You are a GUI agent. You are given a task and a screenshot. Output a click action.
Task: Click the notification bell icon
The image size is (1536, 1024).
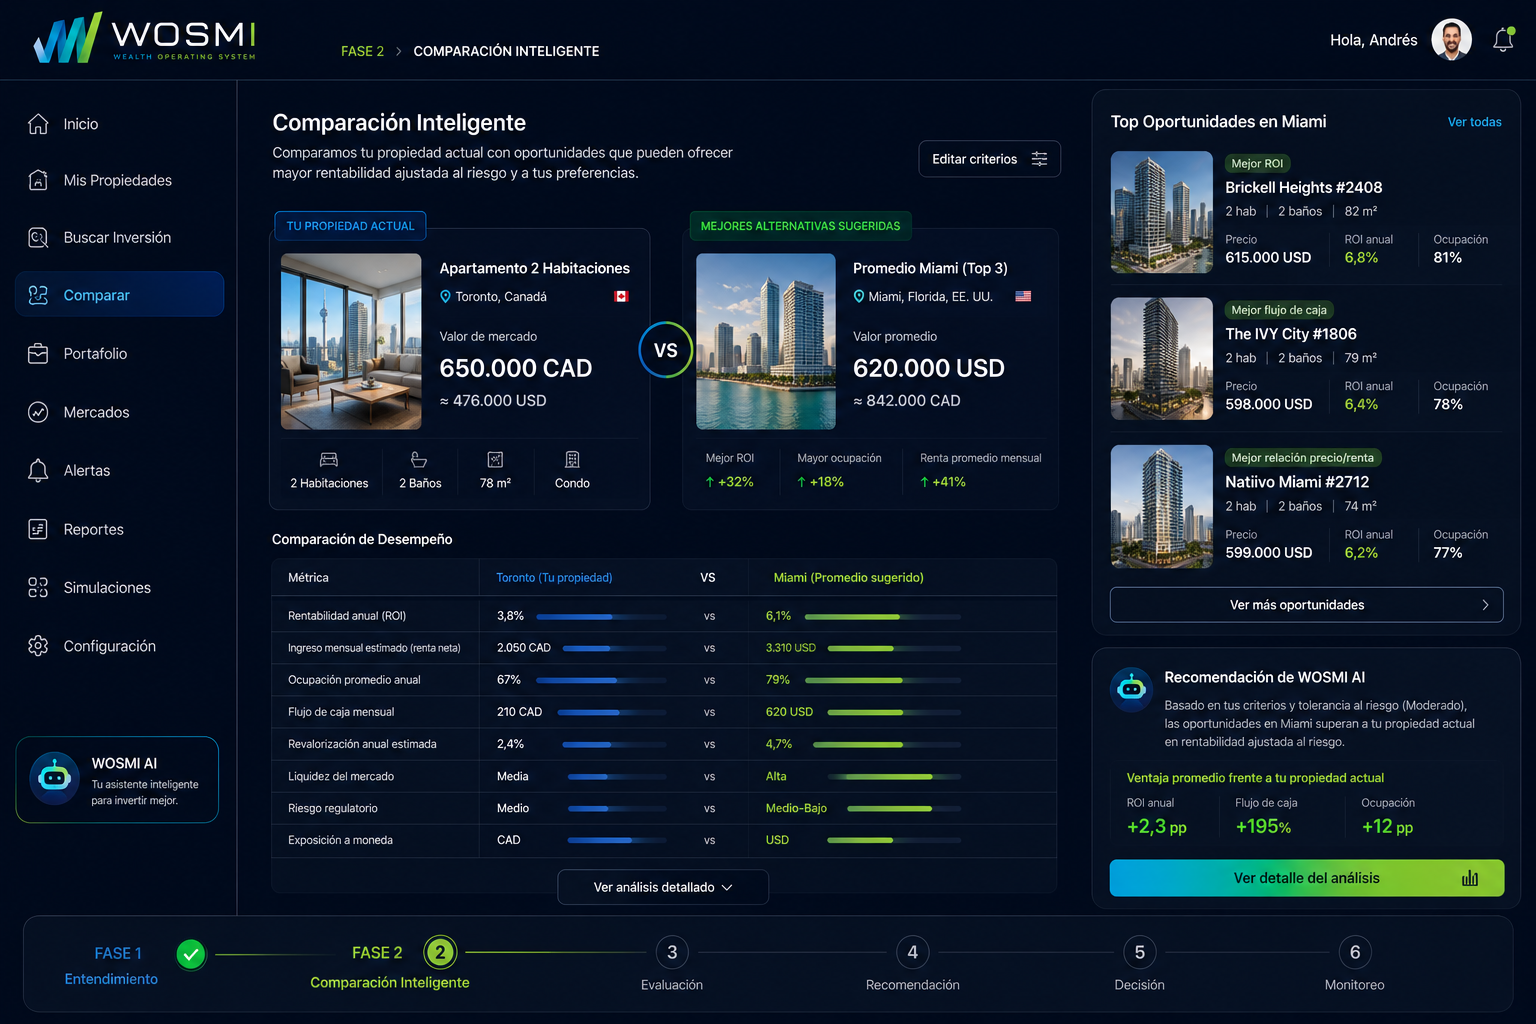tap(1503, 40)
